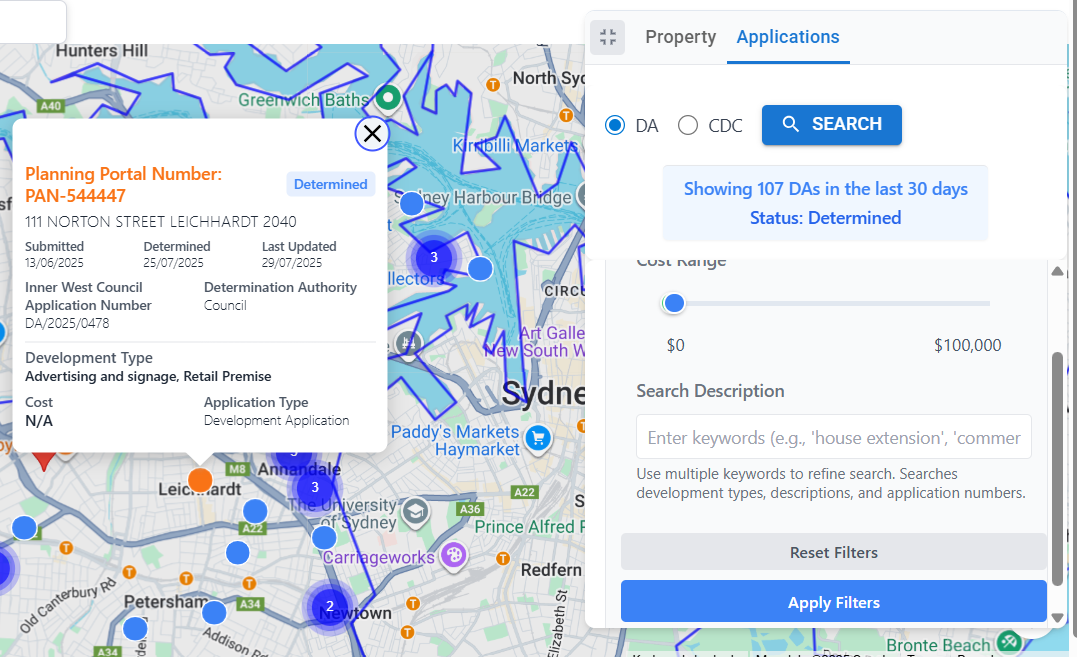Collapse the panel using the shrink icon
This screenshot has height=657, width=1077.
[x=607, y=36]
